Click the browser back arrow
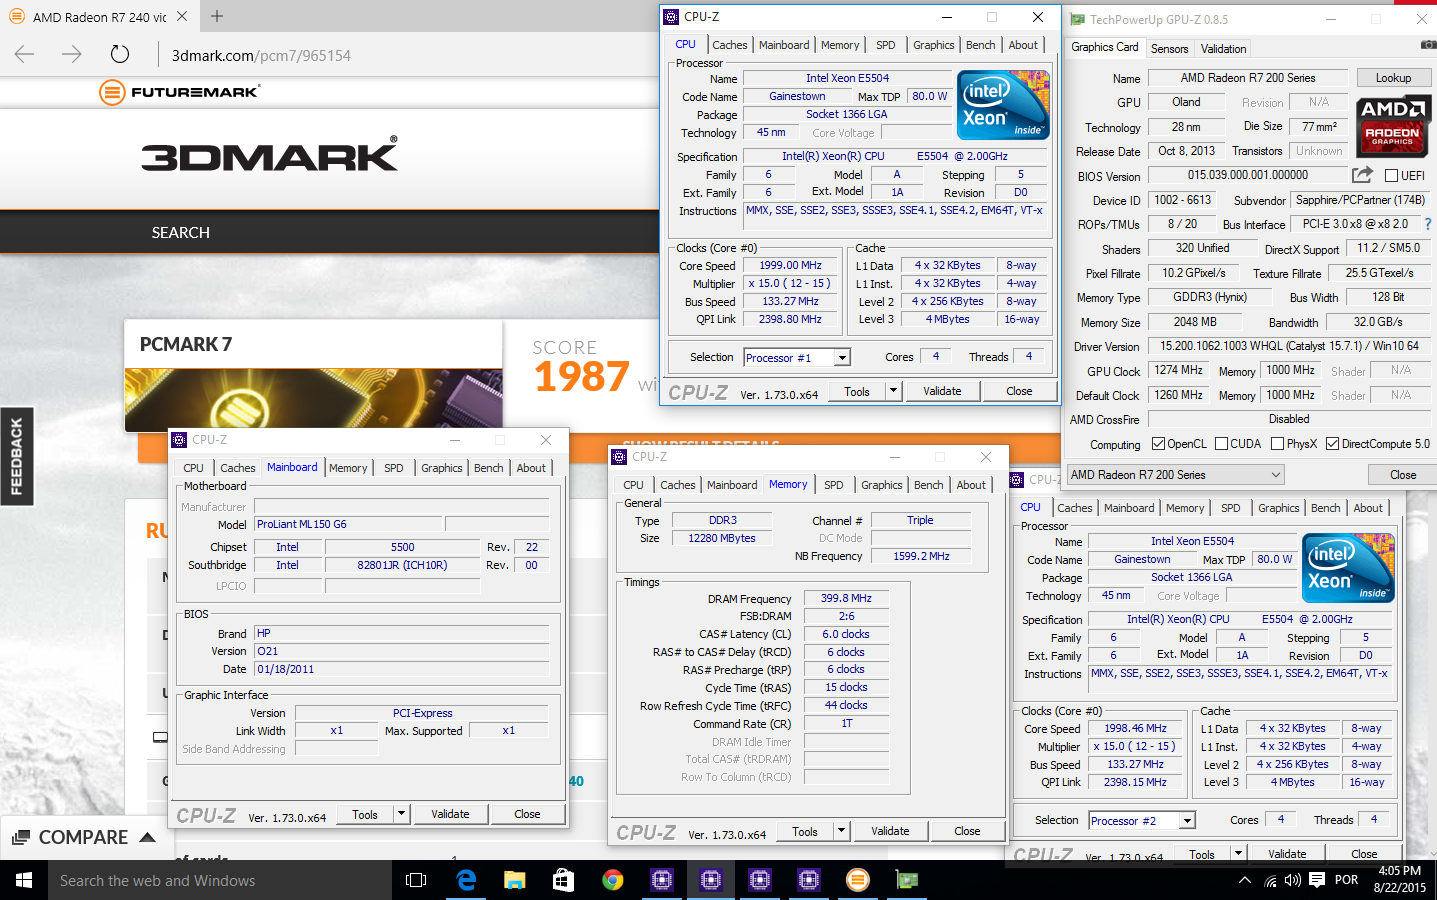Image resolution: width=1437 pixels, height=900 pixels. 24,55
